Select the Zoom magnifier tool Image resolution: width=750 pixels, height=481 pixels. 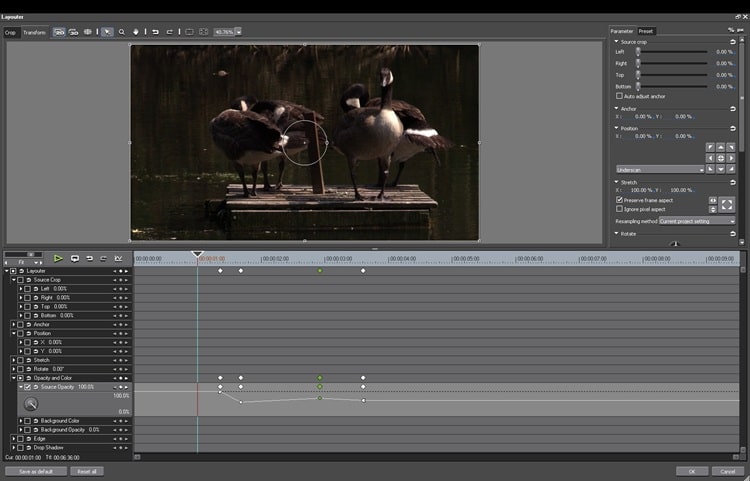pos(122,32)
